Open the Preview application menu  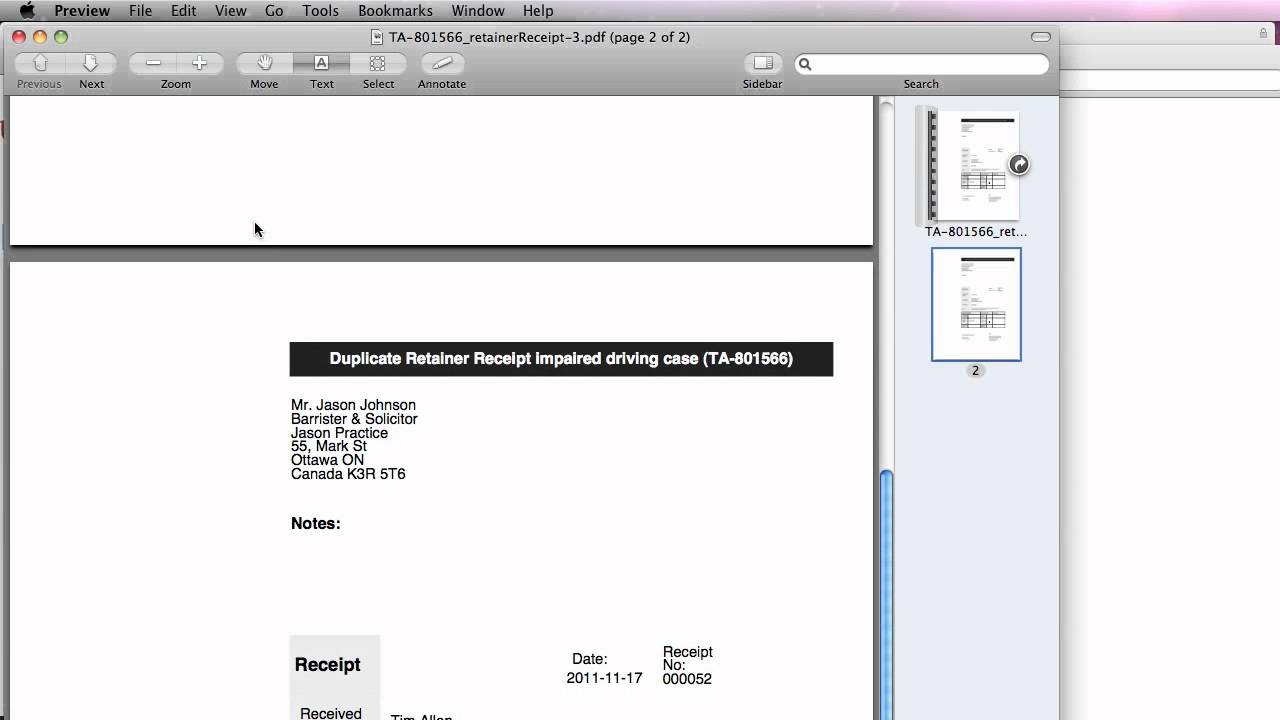coord(82,11)
